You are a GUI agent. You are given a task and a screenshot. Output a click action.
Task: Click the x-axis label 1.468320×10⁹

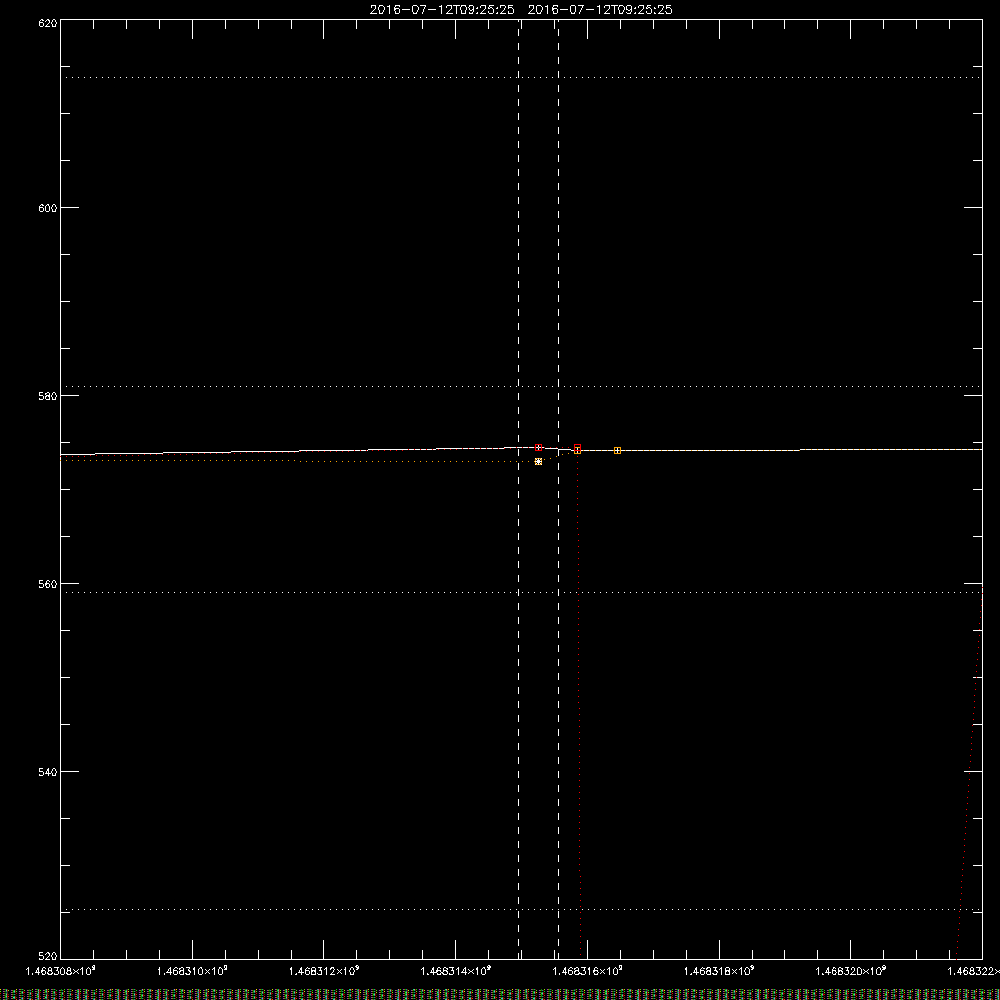tap(851, 971)
